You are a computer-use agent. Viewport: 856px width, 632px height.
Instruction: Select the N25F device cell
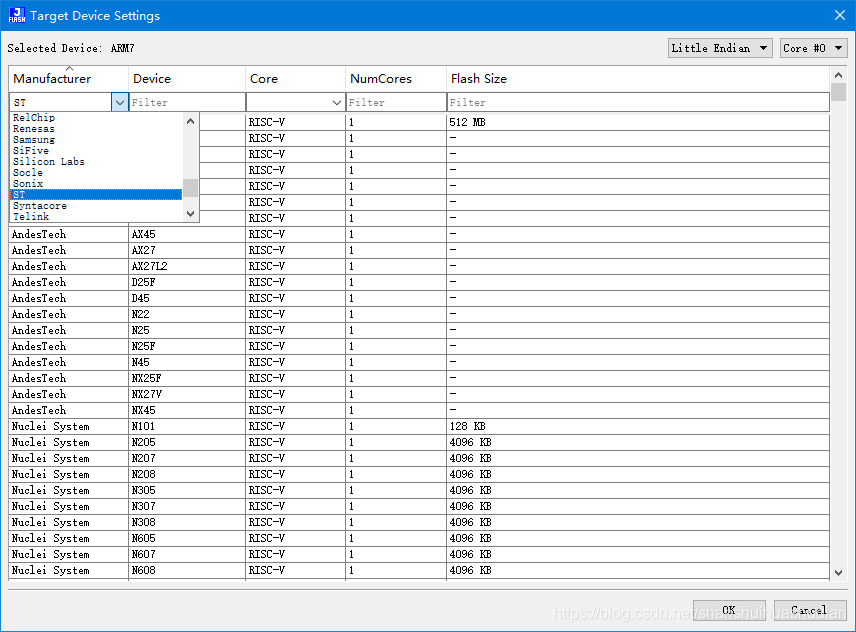point(187,346)
